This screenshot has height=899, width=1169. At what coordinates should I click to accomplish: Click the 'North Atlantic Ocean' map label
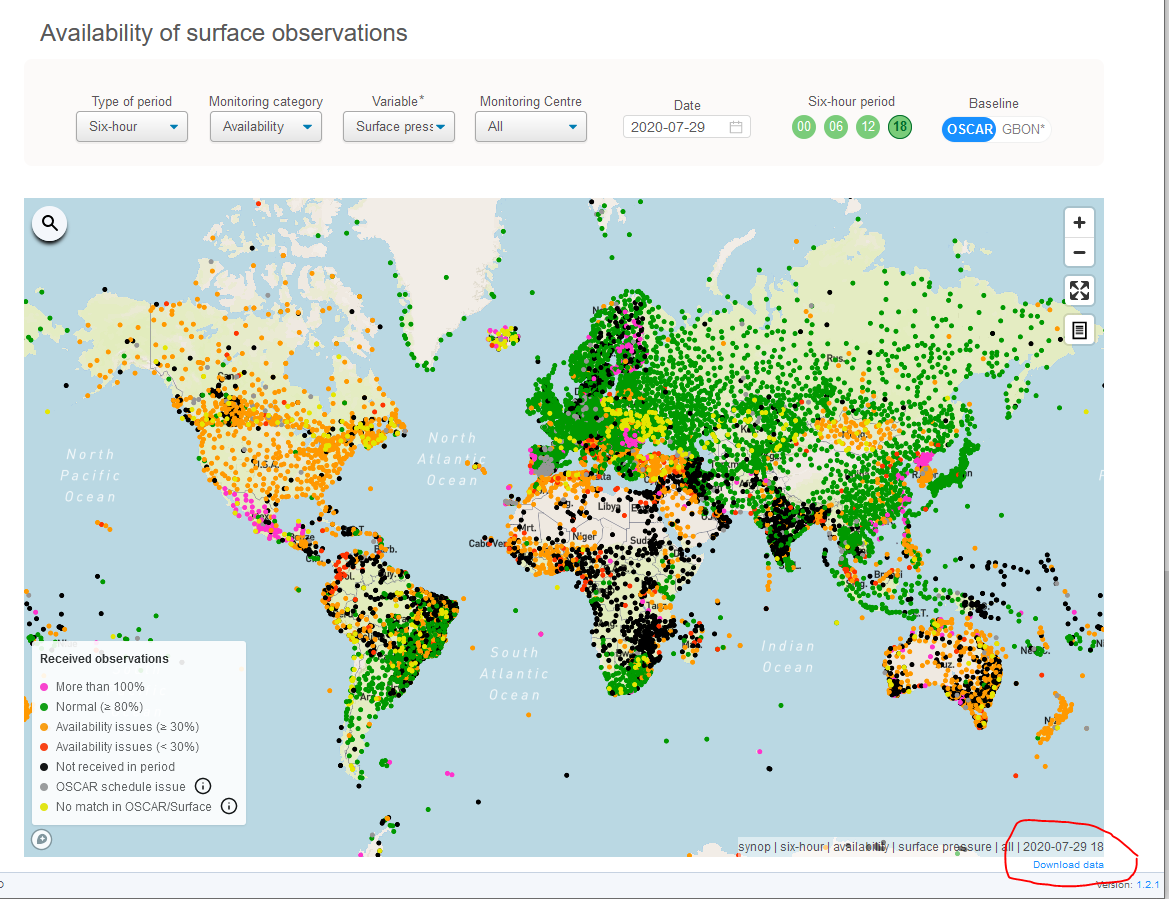pos(452,459)
